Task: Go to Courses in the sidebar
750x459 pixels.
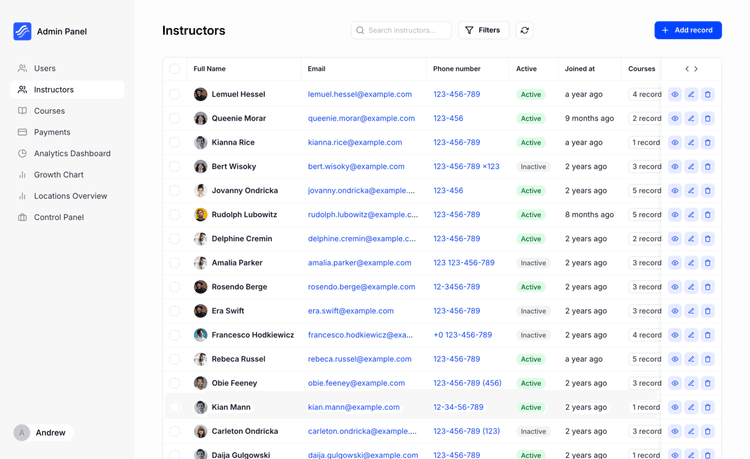Action: coord(49,111)
